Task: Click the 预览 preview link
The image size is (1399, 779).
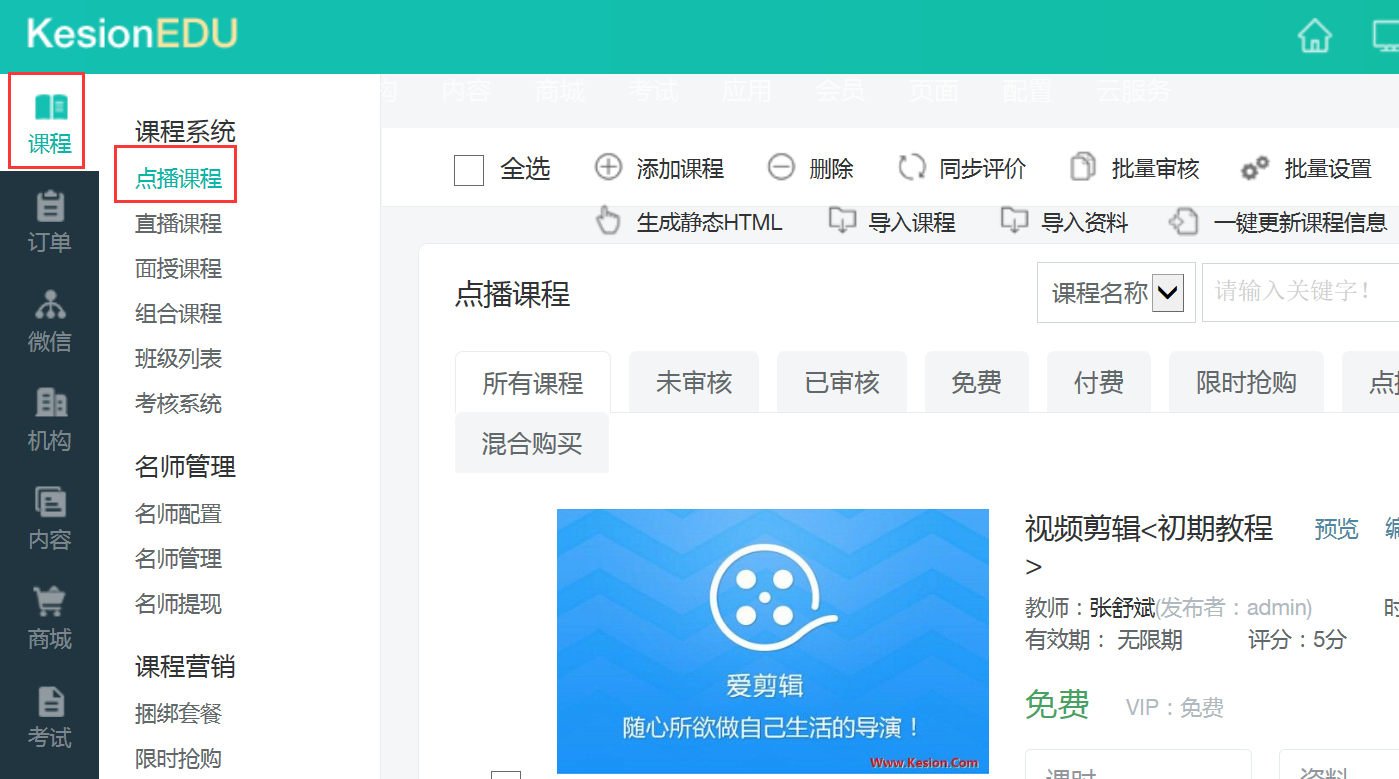Action: 1336,529
